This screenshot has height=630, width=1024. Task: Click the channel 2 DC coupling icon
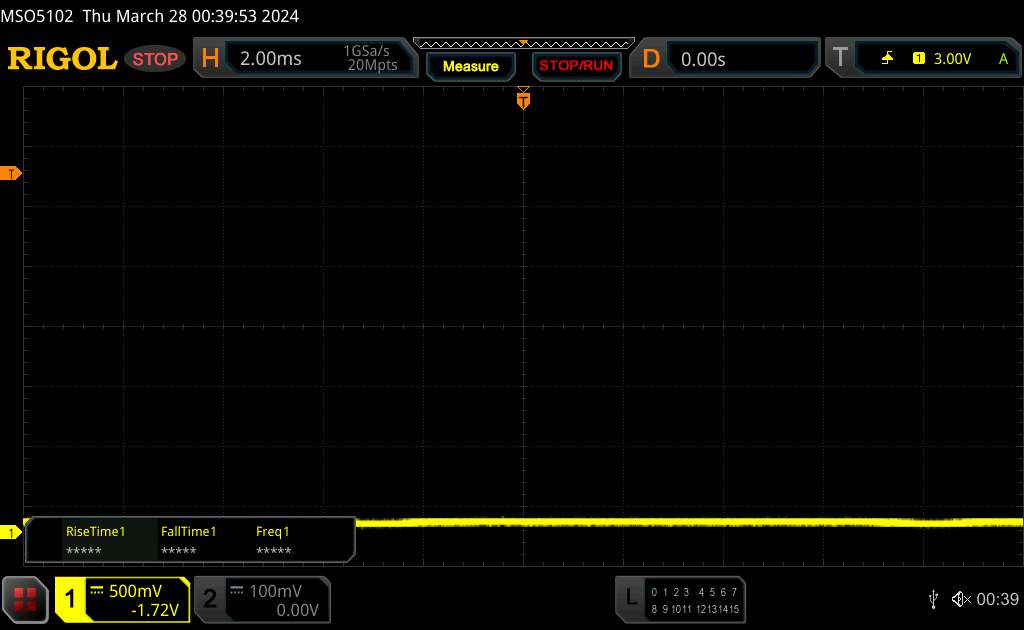pos(237,591)
